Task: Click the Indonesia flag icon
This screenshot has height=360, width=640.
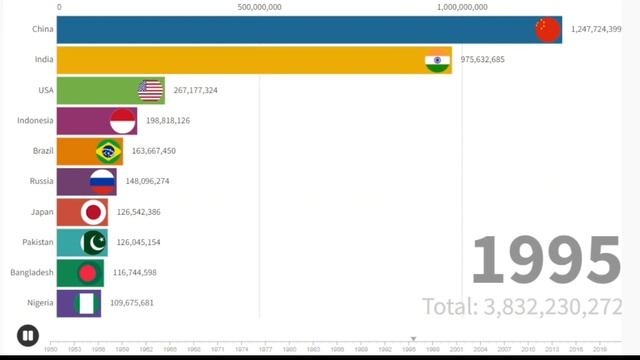Action: pos(123,121)
